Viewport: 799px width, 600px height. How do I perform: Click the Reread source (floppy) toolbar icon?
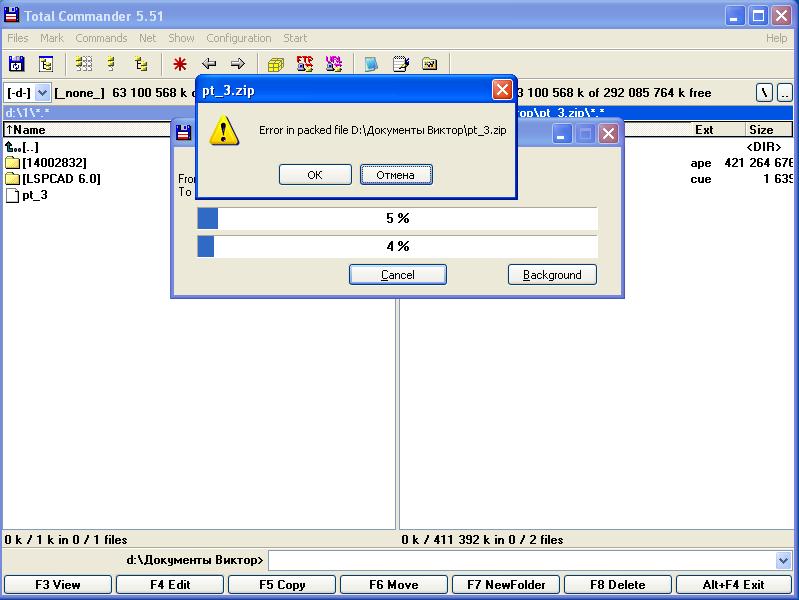[x=16, y=64]
